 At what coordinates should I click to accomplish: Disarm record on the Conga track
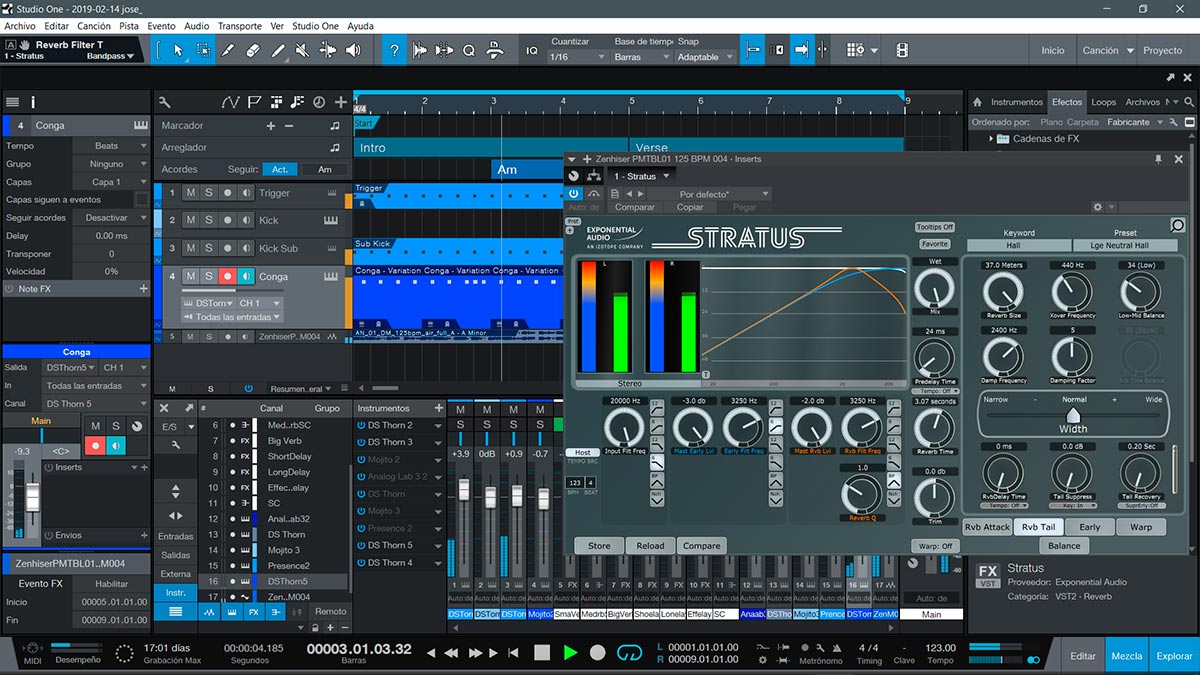pos(227,276)
